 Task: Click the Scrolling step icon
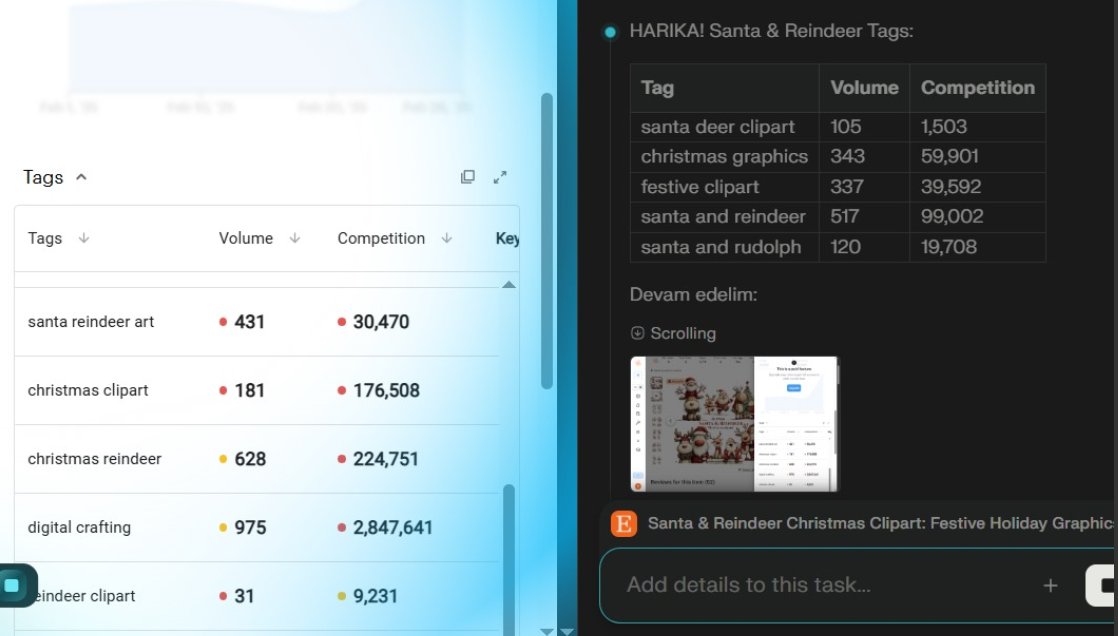pos(637,333)
